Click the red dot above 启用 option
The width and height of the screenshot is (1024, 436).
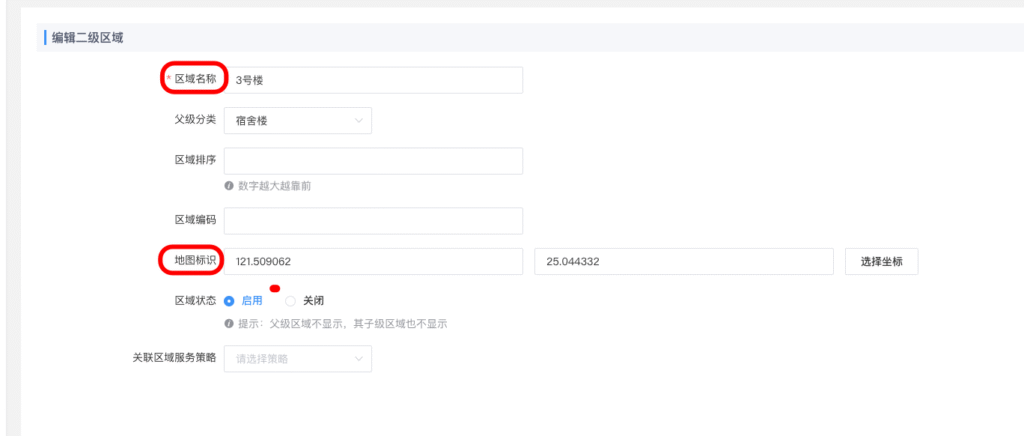tap(274, 288)
